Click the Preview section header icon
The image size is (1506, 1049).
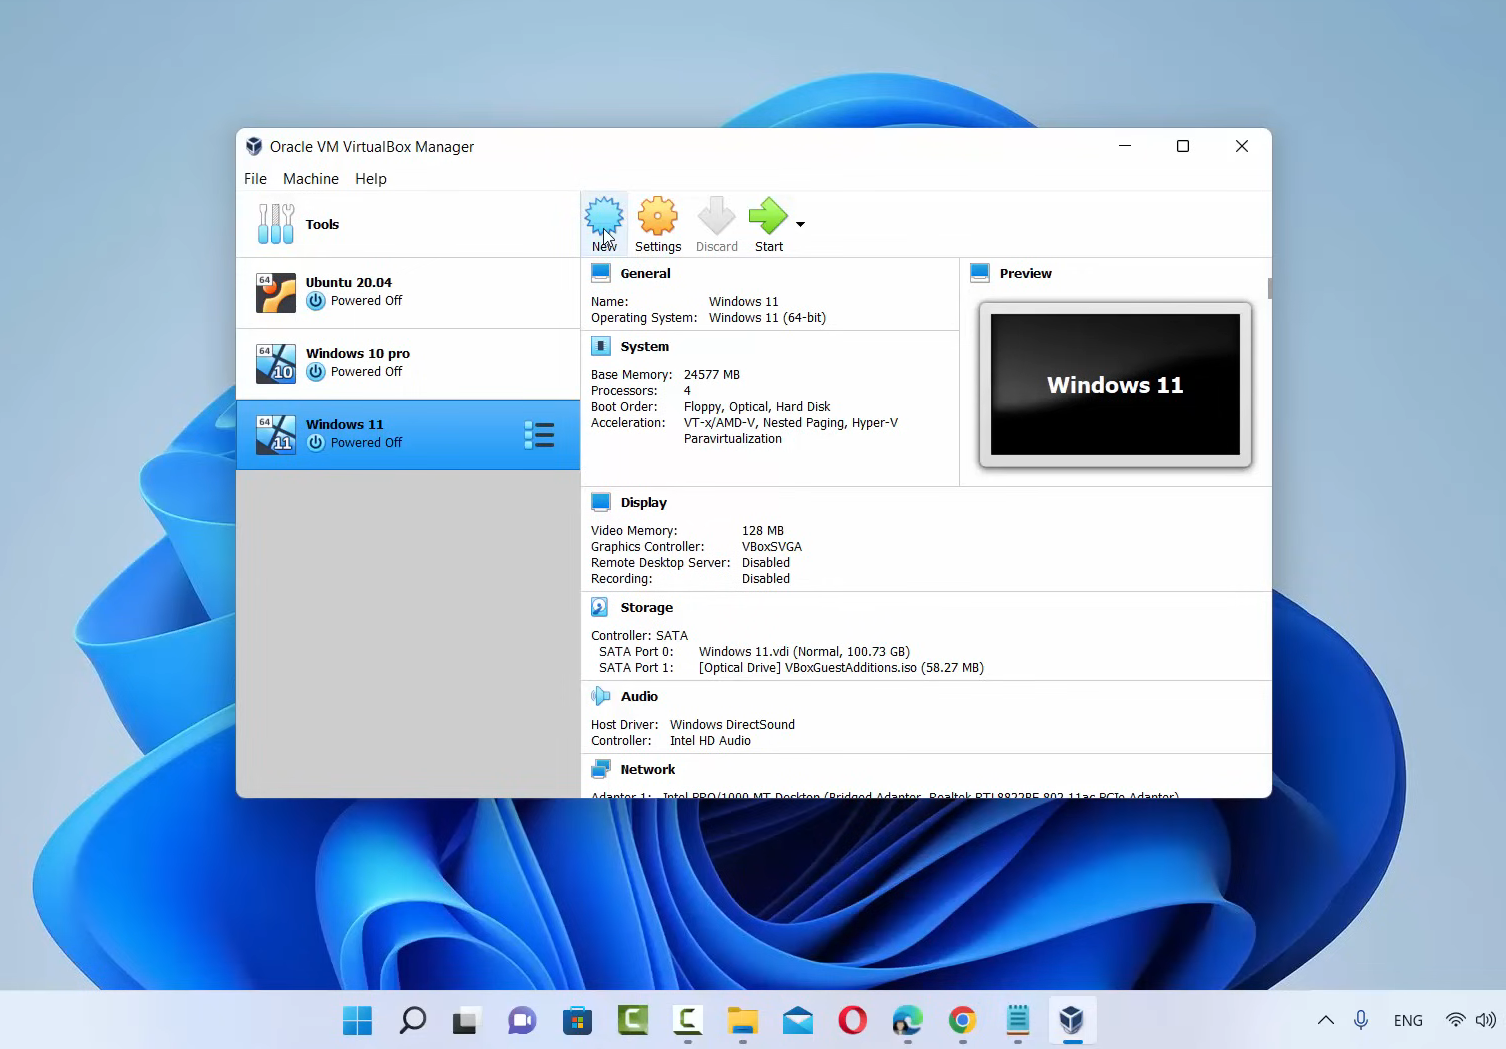tap(980, 273)
